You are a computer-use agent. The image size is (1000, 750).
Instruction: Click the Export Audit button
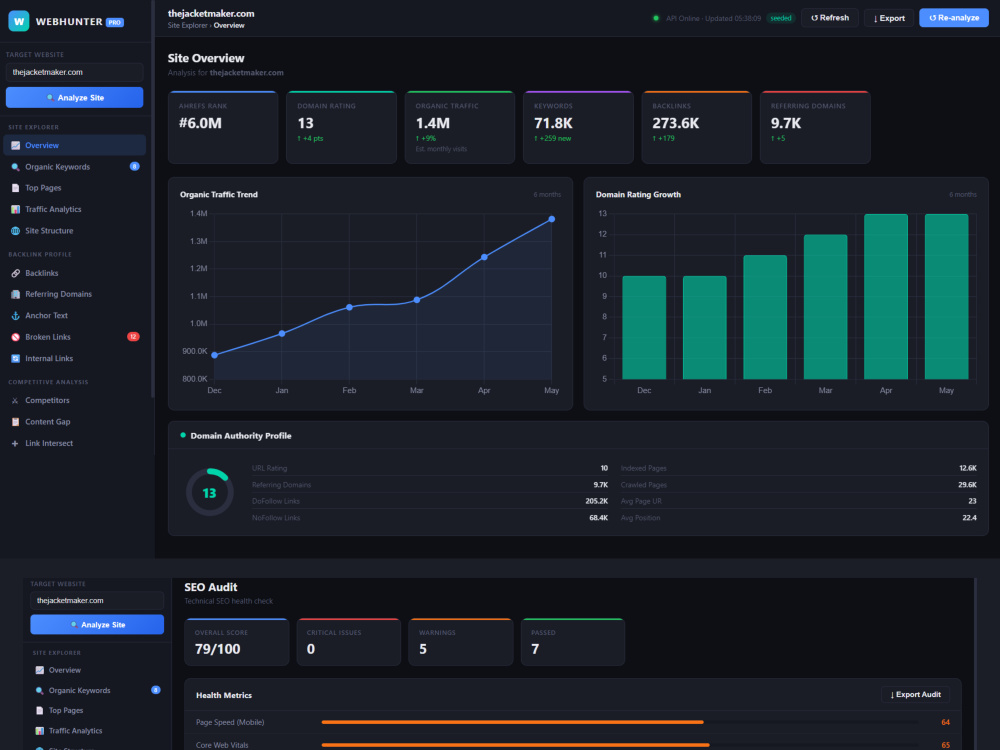tap(915, 695)
